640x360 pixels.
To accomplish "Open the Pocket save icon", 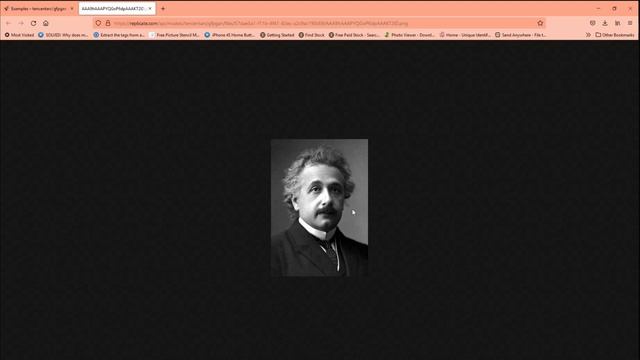I will pyautogui.click(x=593, y=23).
